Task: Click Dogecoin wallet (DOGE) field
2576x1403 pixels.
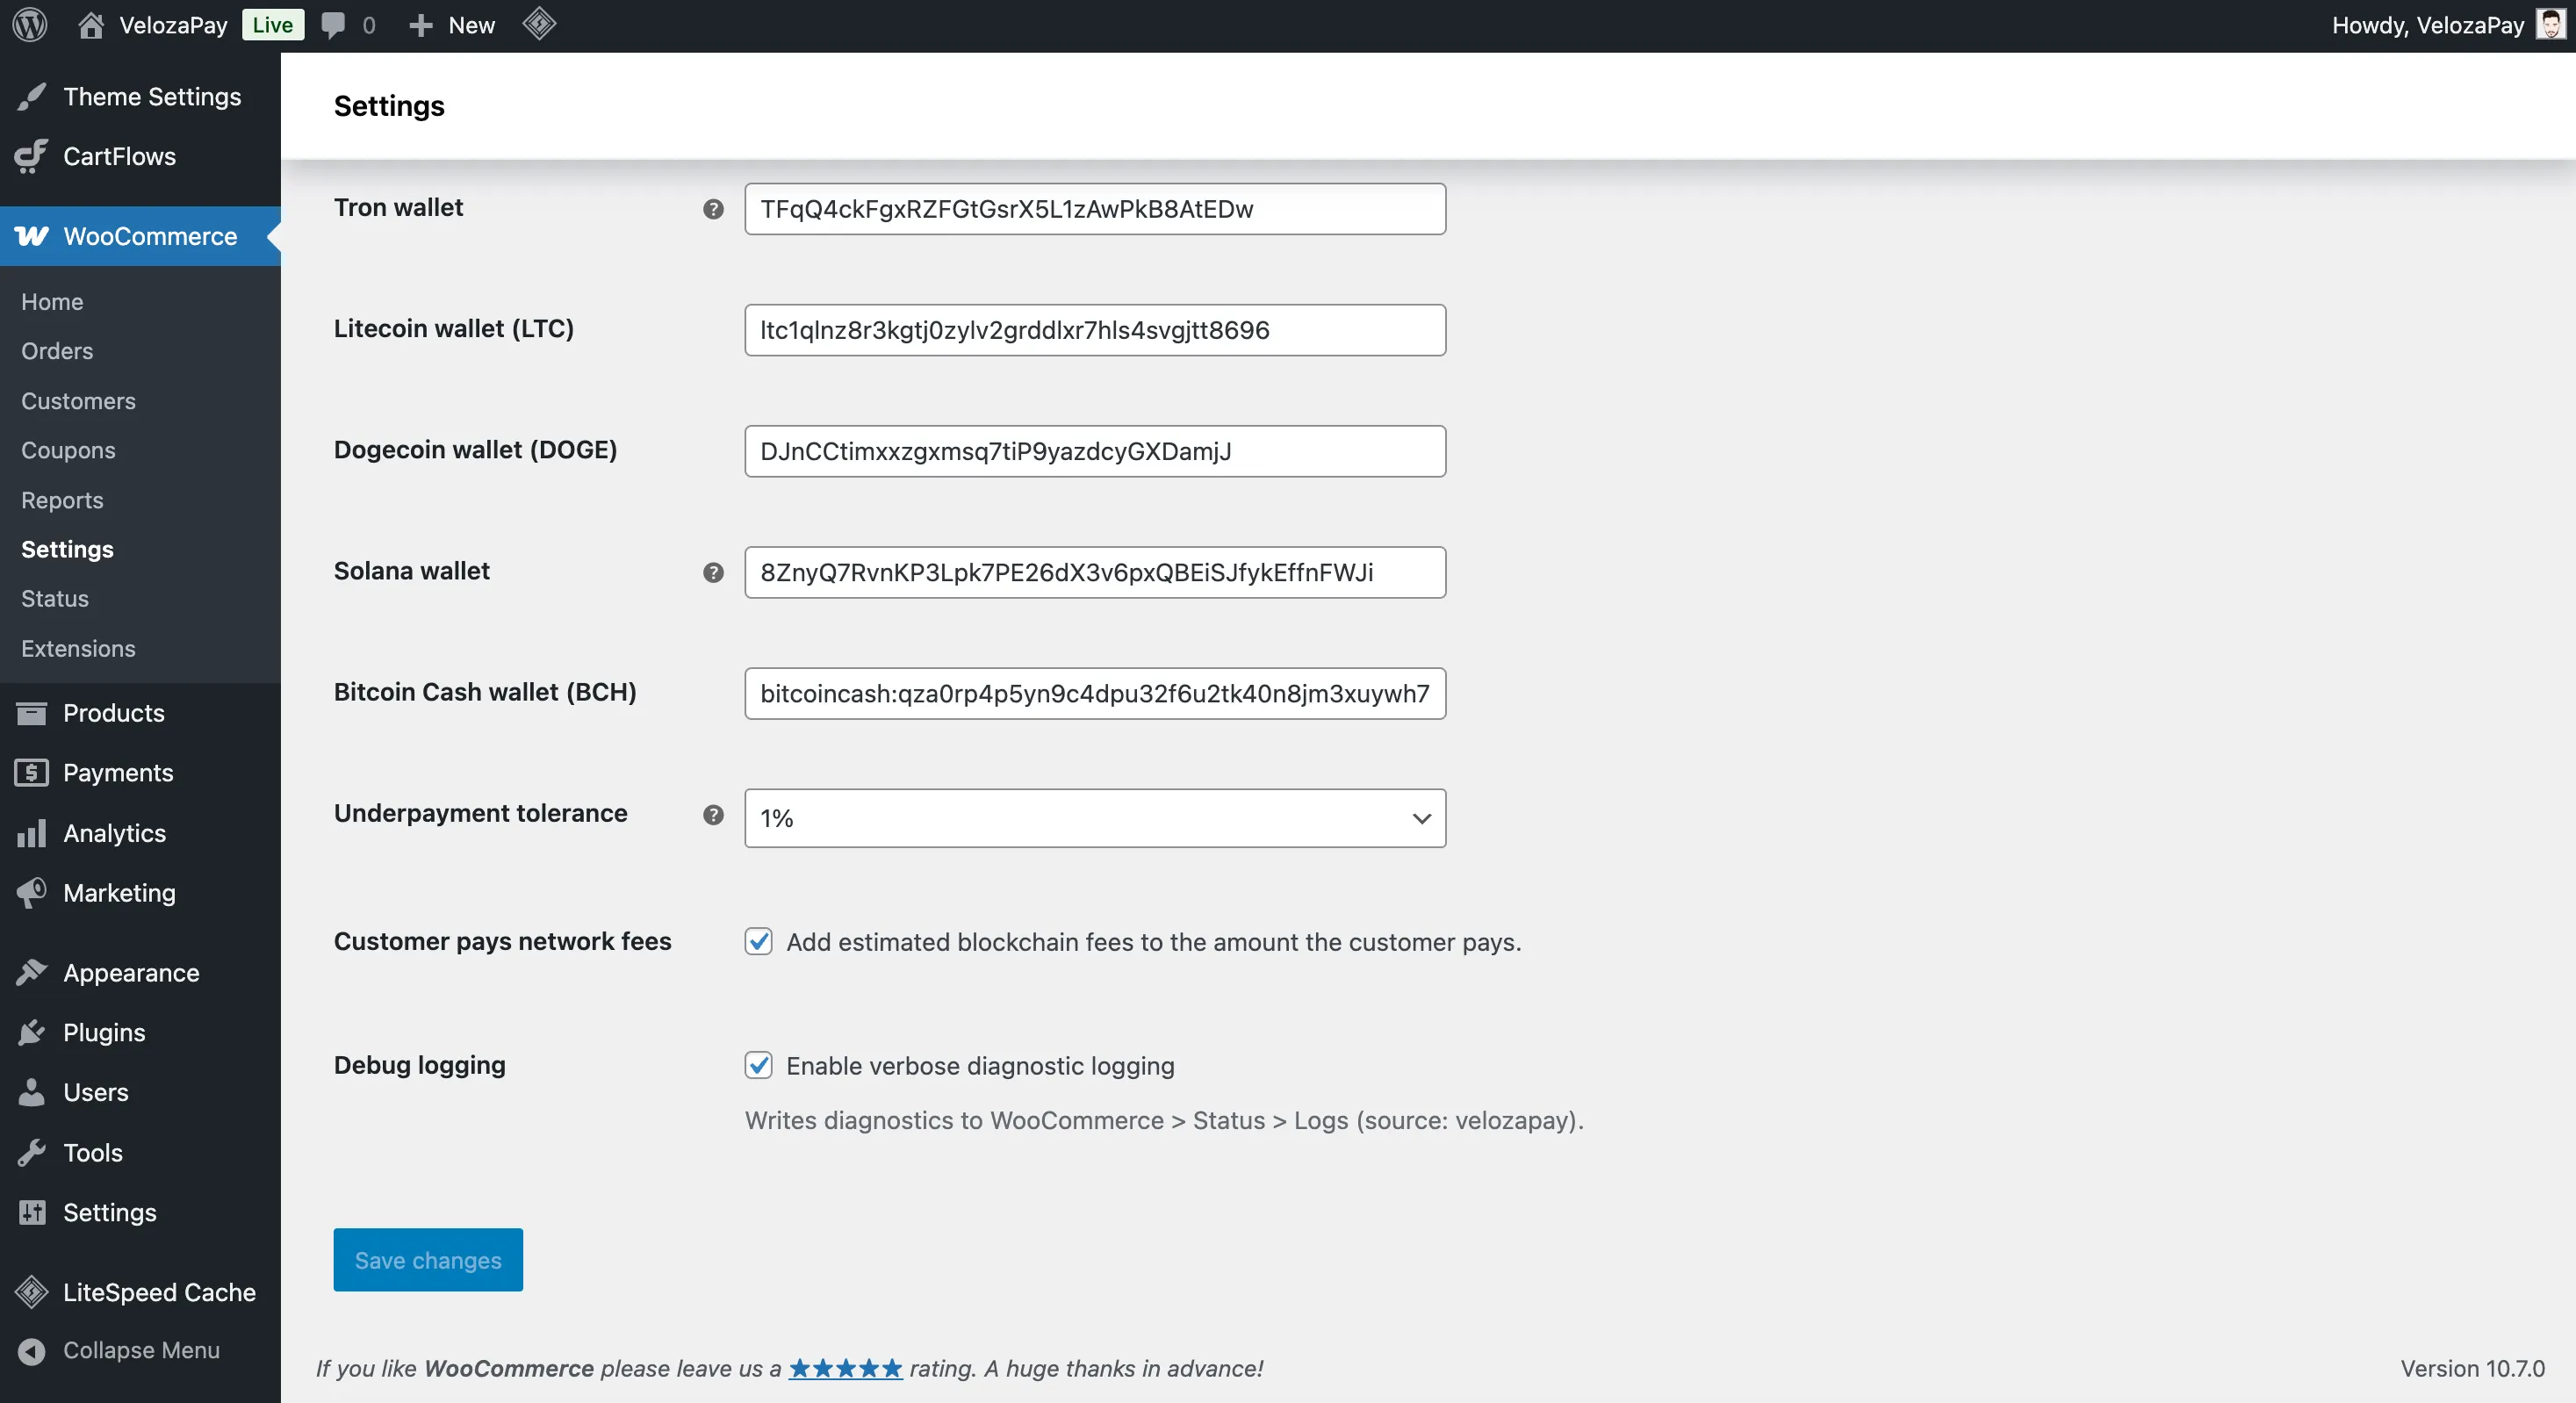Action: tap(1095, 451)
